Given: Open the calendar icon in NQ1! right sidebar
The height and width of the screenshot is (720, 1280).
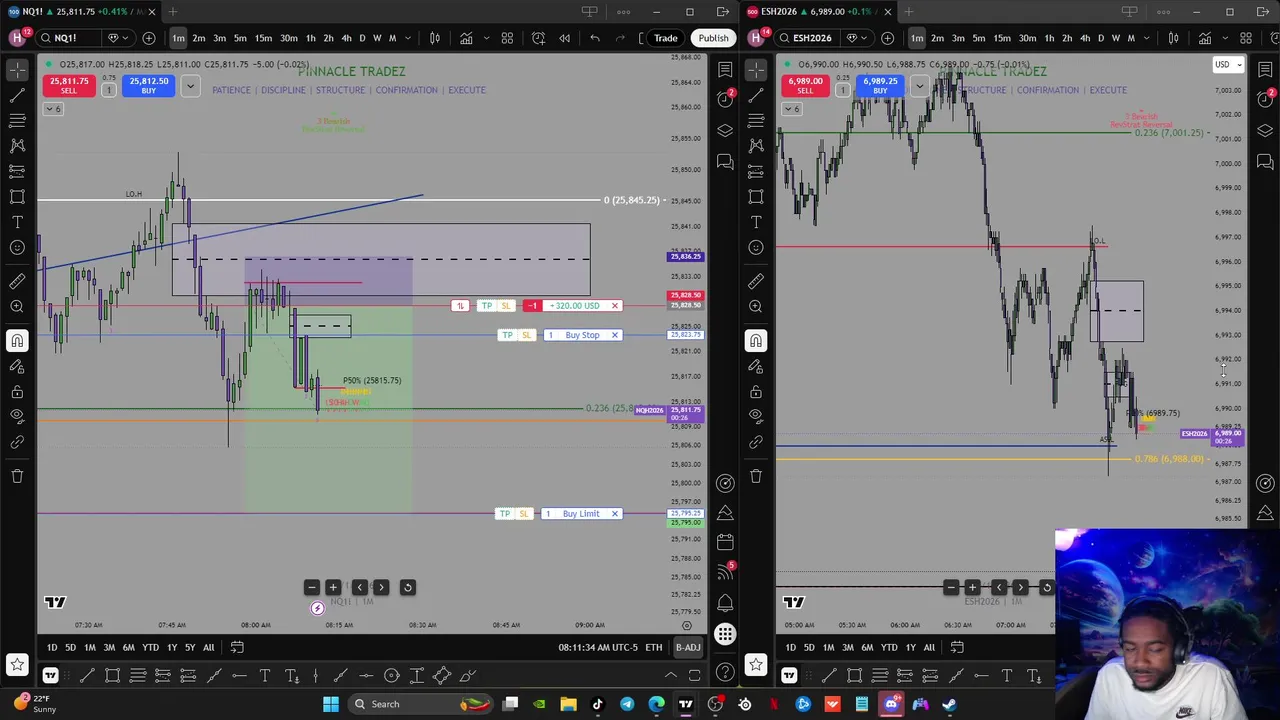Looking at the screenshot, I should coord(725,542).
